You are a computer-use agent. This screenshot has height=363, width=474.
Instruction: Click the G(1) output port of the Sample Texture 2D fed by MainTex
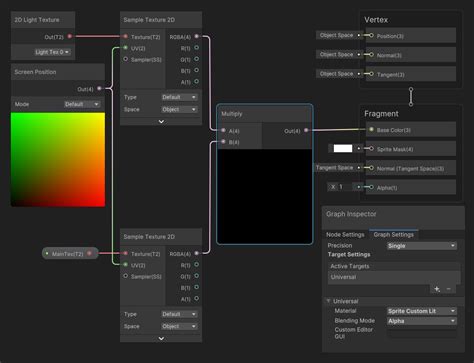197,276
